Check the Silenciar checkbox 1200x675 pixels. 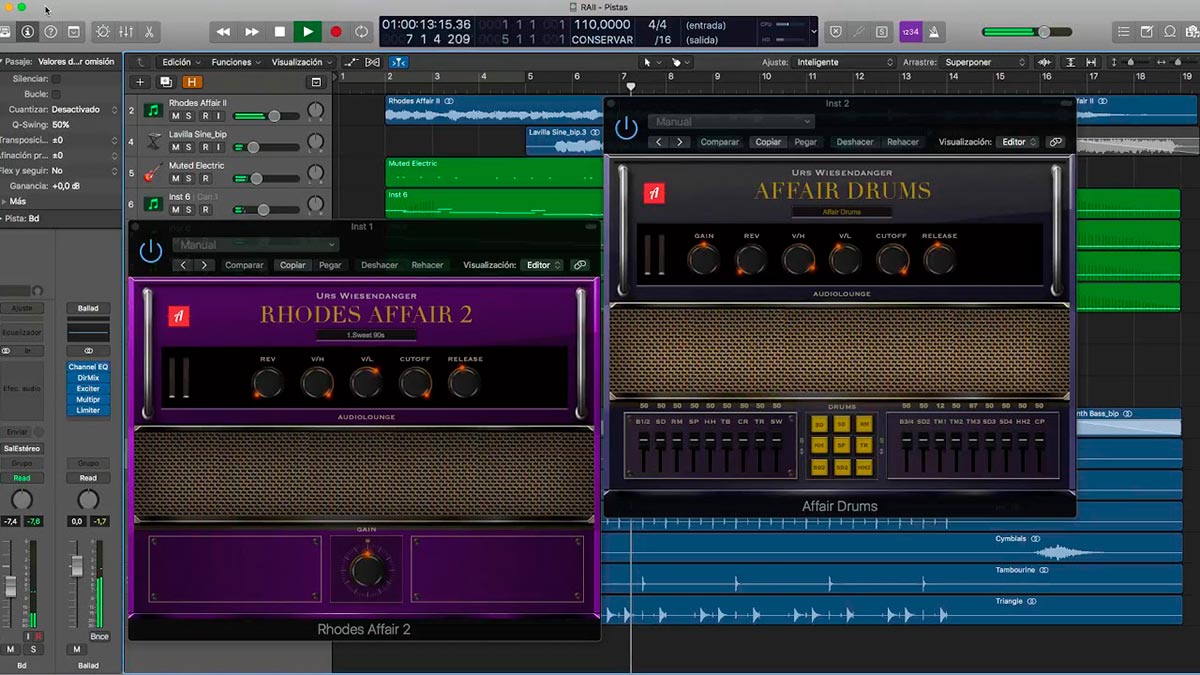coord(56,78)
